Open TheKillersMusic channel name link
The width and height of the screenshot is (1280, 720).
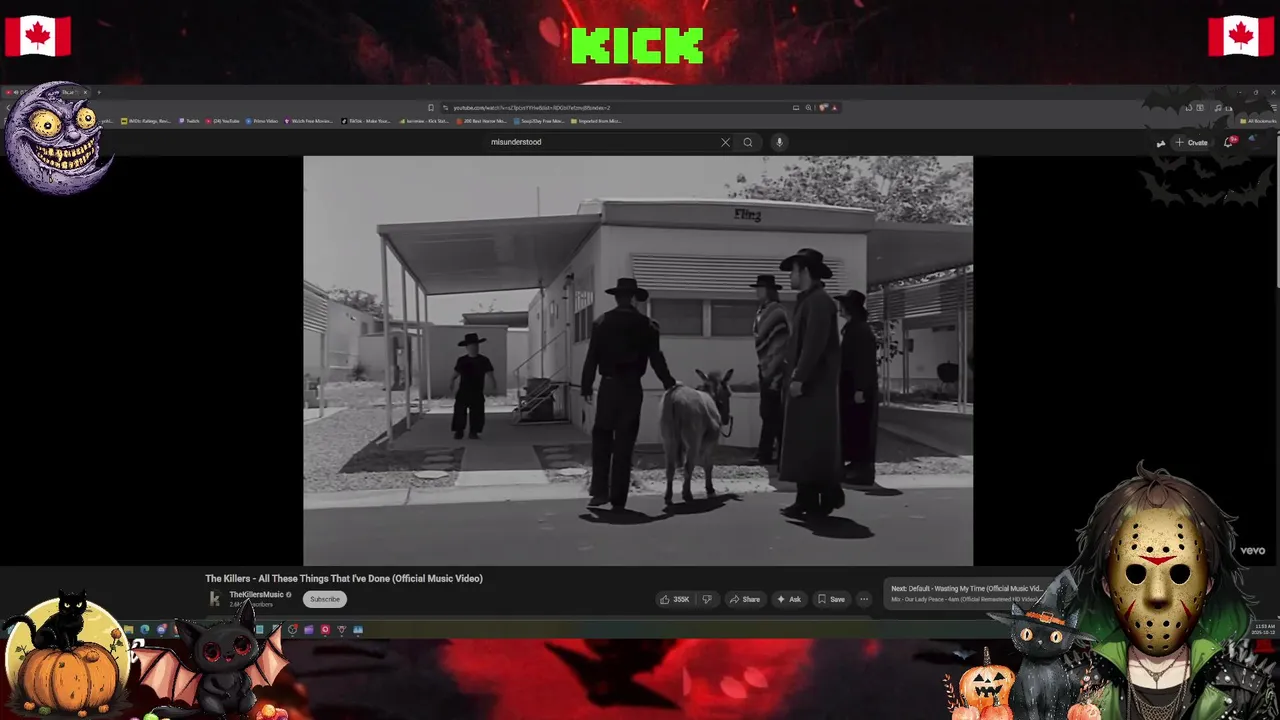tap(257, 595)
